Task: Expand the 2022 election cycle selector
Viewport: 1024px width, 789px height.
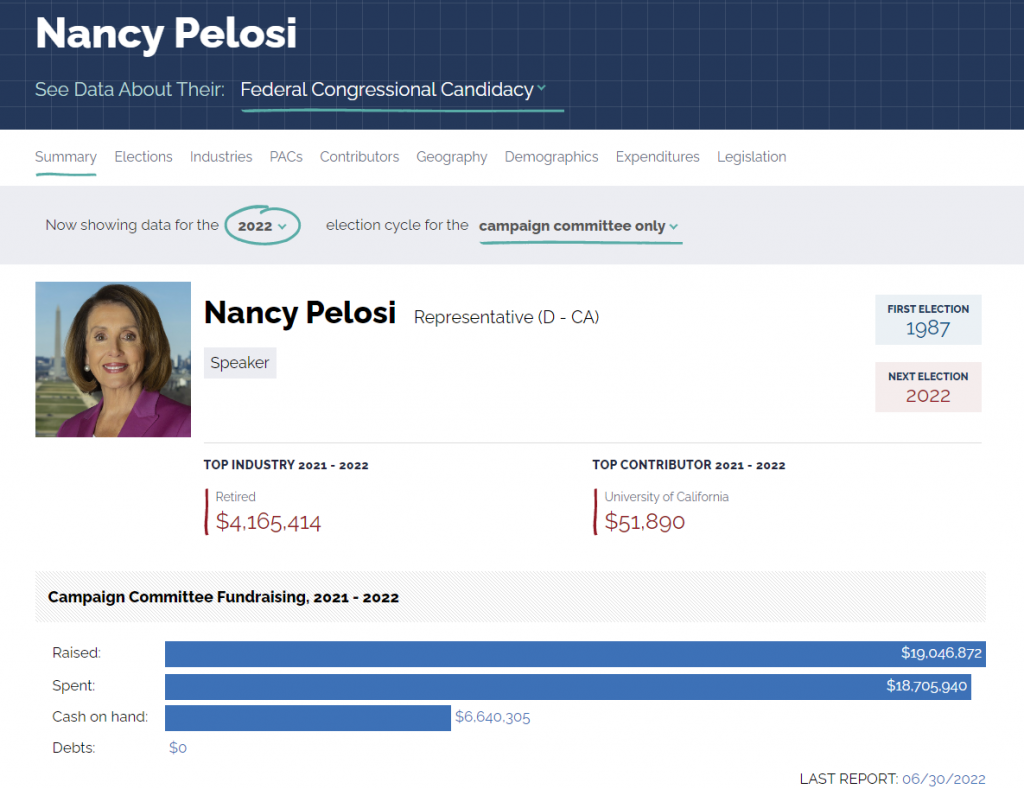Action: tap(262, 226)
